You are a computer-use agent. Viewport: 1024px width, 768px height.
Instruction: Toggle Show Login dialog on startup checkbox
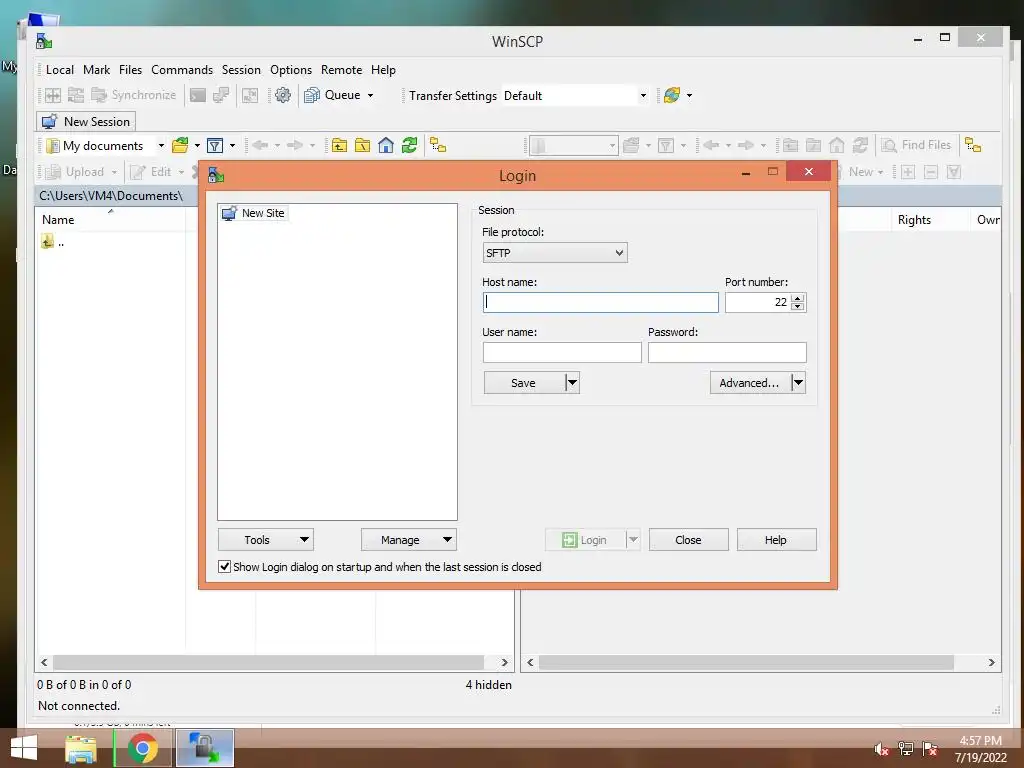click(x=224, y=566)
